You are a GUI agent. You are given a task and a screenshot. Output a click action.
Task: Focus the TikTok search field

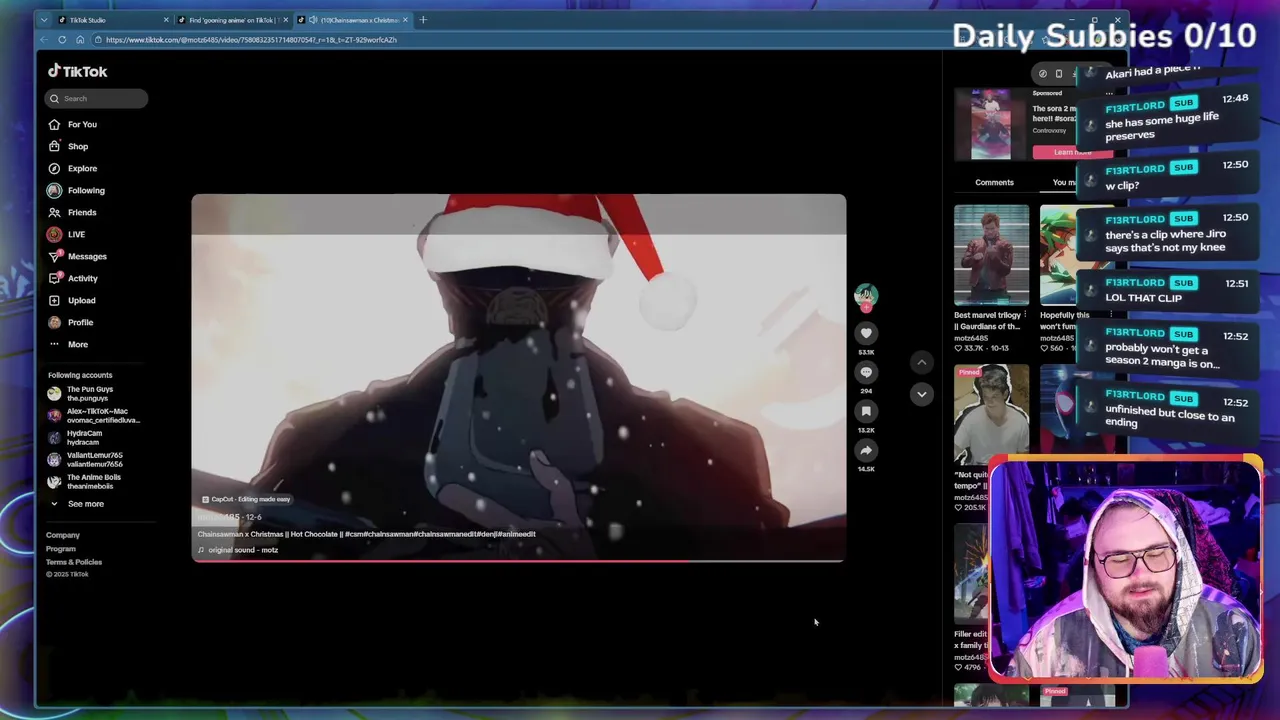(96, 98)
